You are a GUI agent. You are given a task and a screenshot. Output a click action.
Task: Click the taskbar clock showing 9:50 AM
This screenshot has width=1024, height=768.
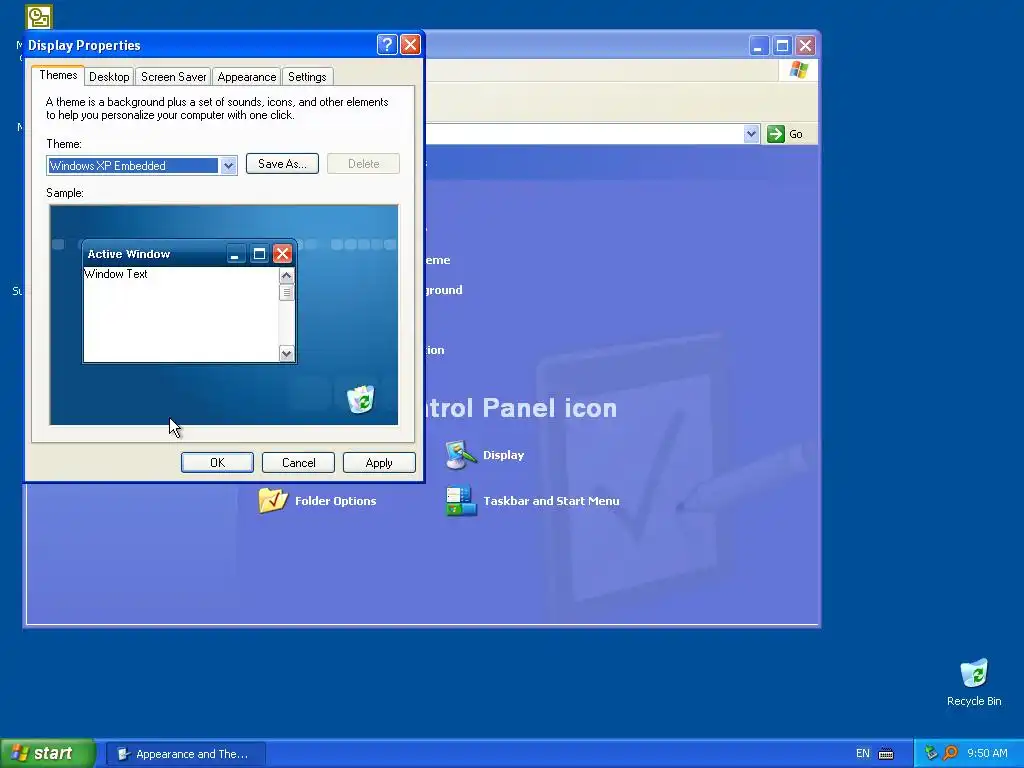(x=987, y=754)
